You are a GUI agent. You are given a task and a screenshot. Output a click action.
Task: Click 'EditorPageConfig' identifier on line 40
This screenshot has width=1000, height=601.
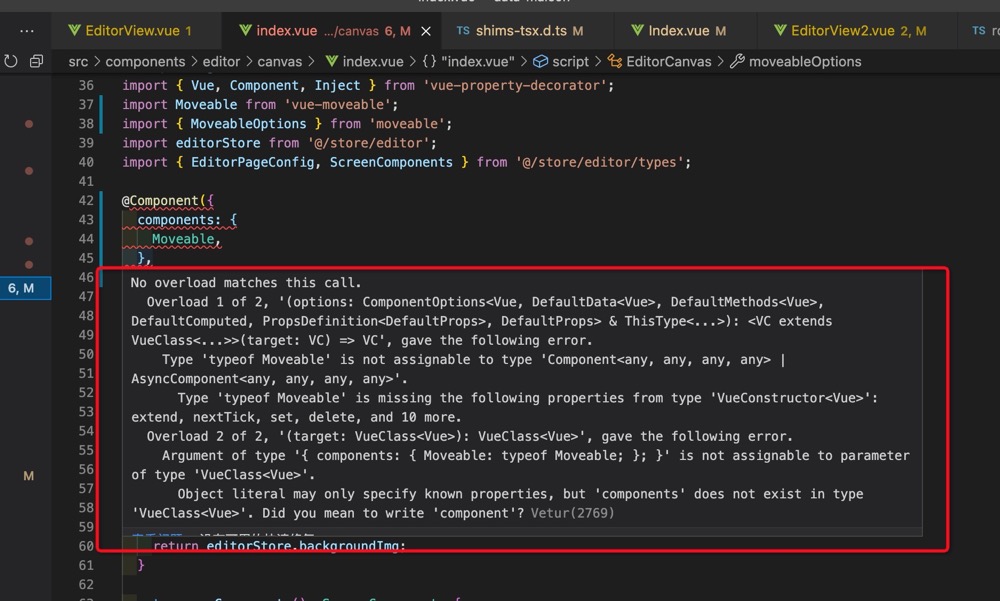pos(253,162)
